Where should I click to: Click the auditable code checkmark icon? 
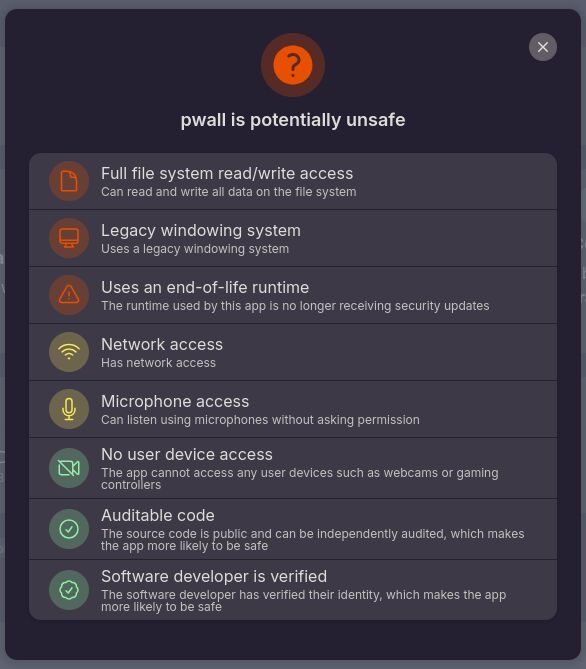(x=69, y=529)
